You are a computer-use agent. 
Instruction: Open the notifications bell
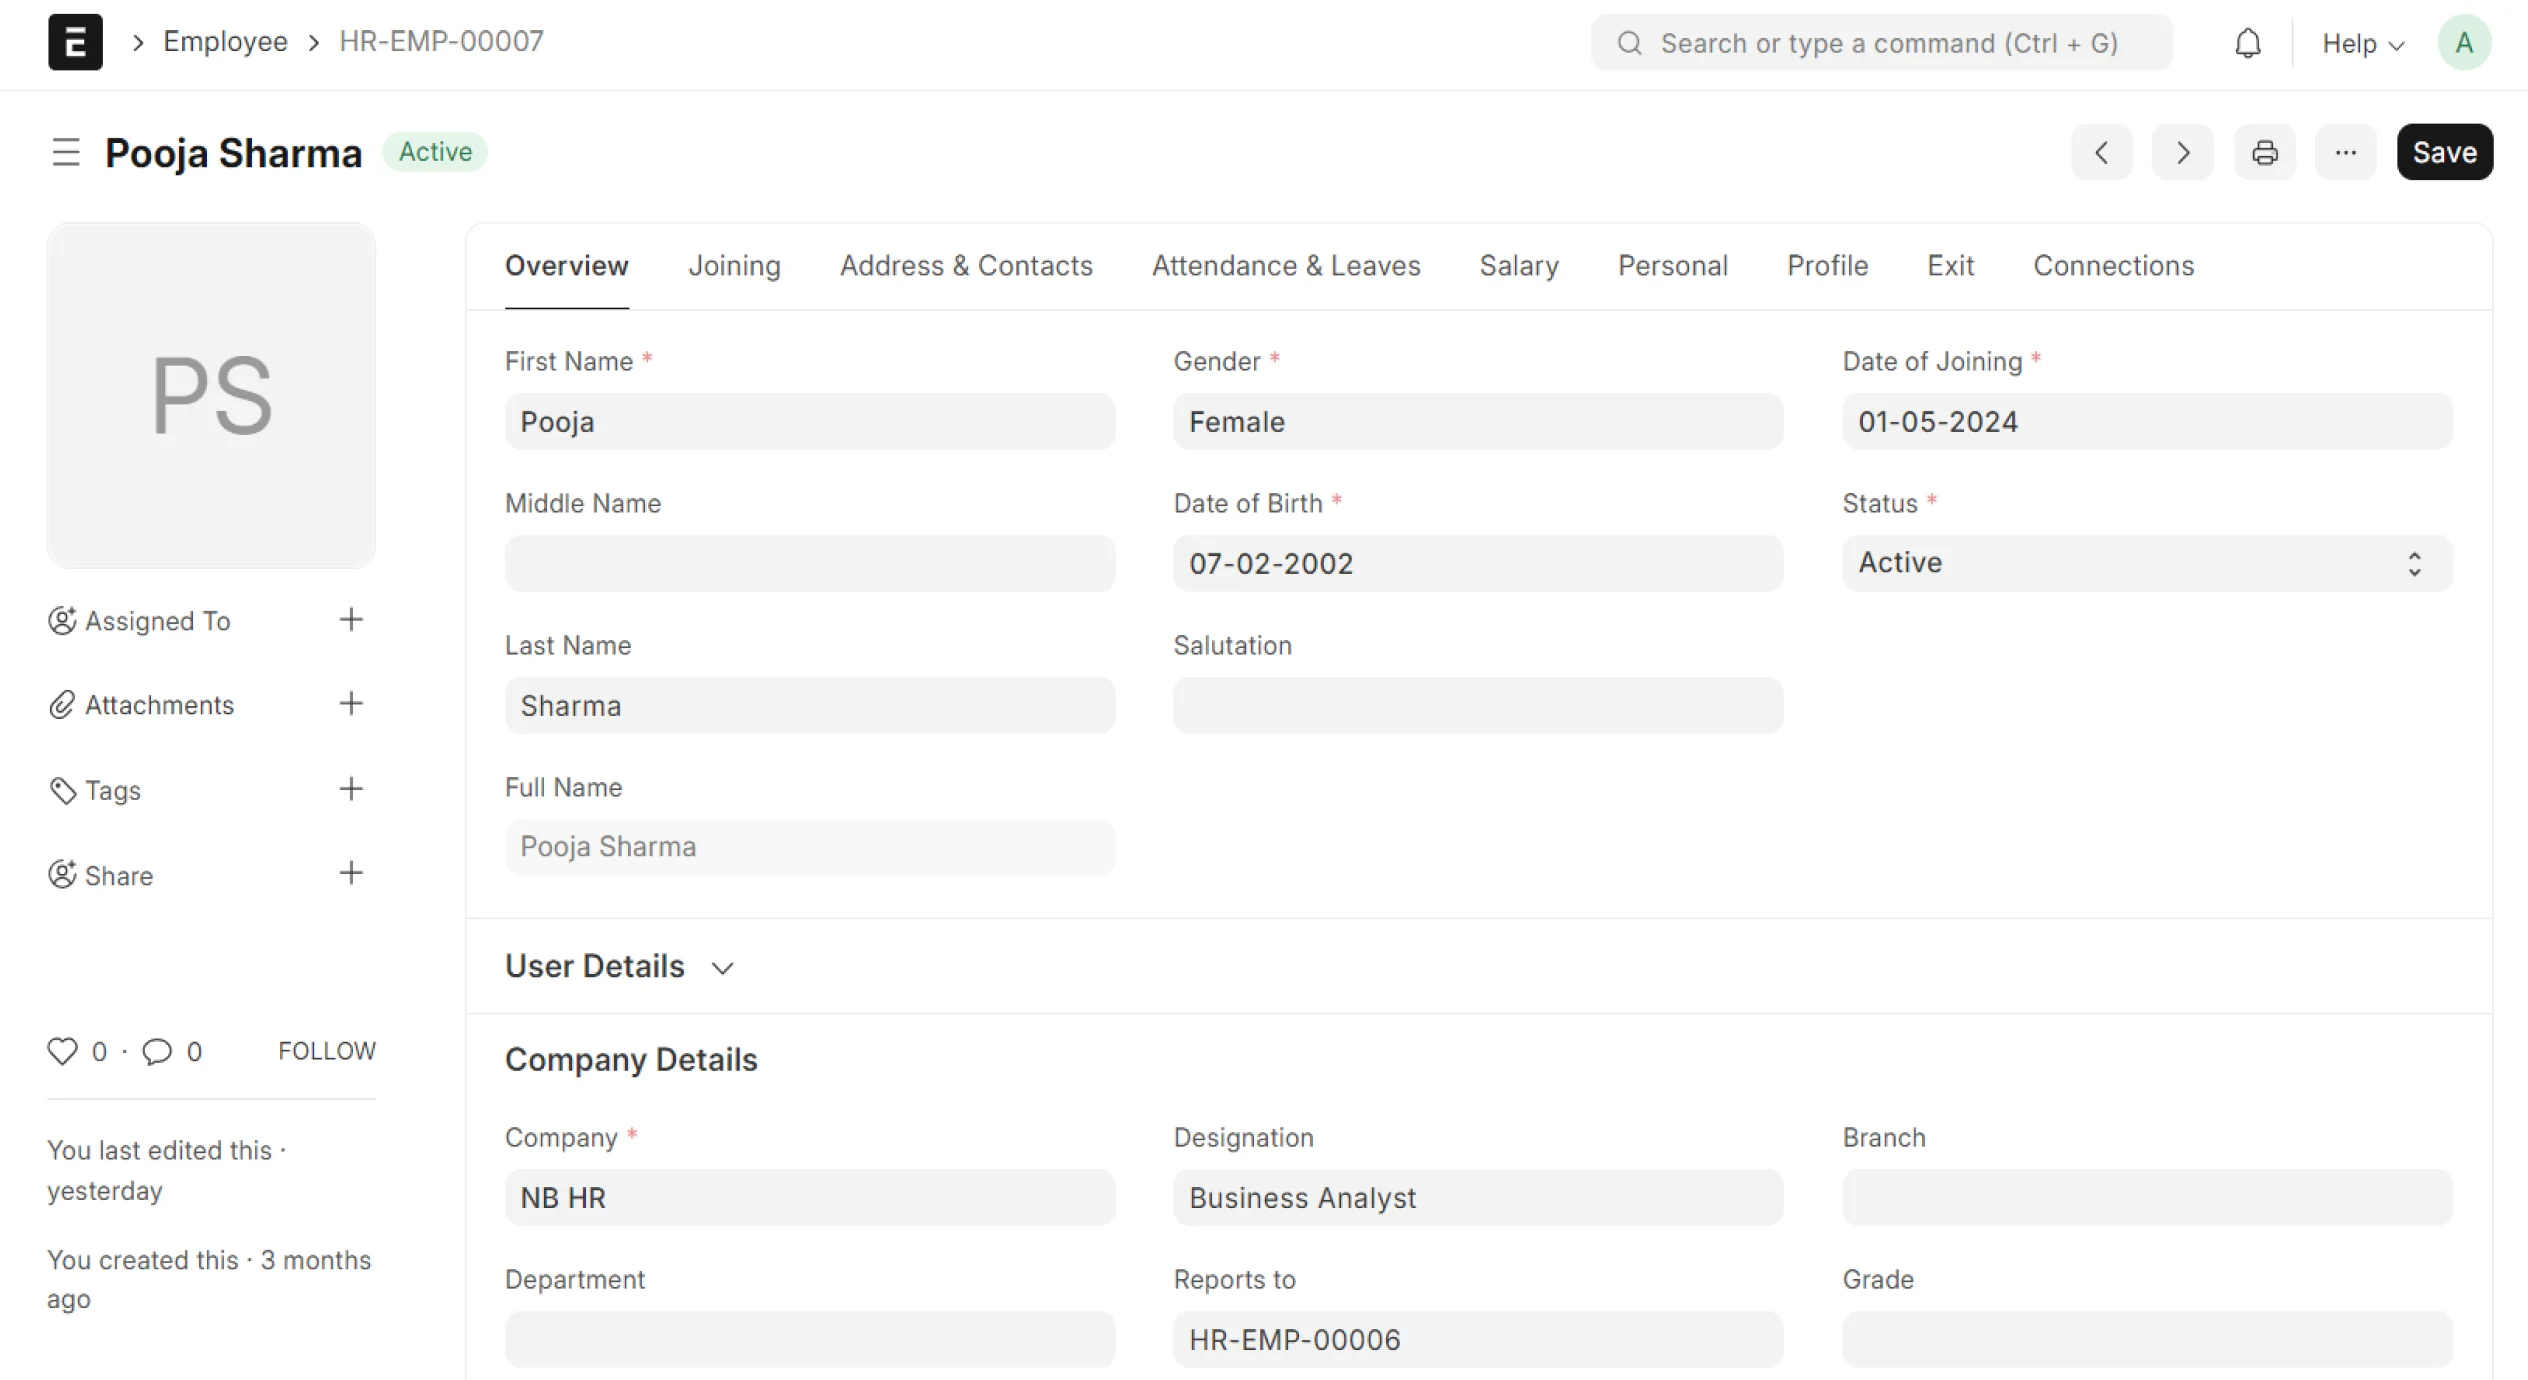[x=2247, y=42]
